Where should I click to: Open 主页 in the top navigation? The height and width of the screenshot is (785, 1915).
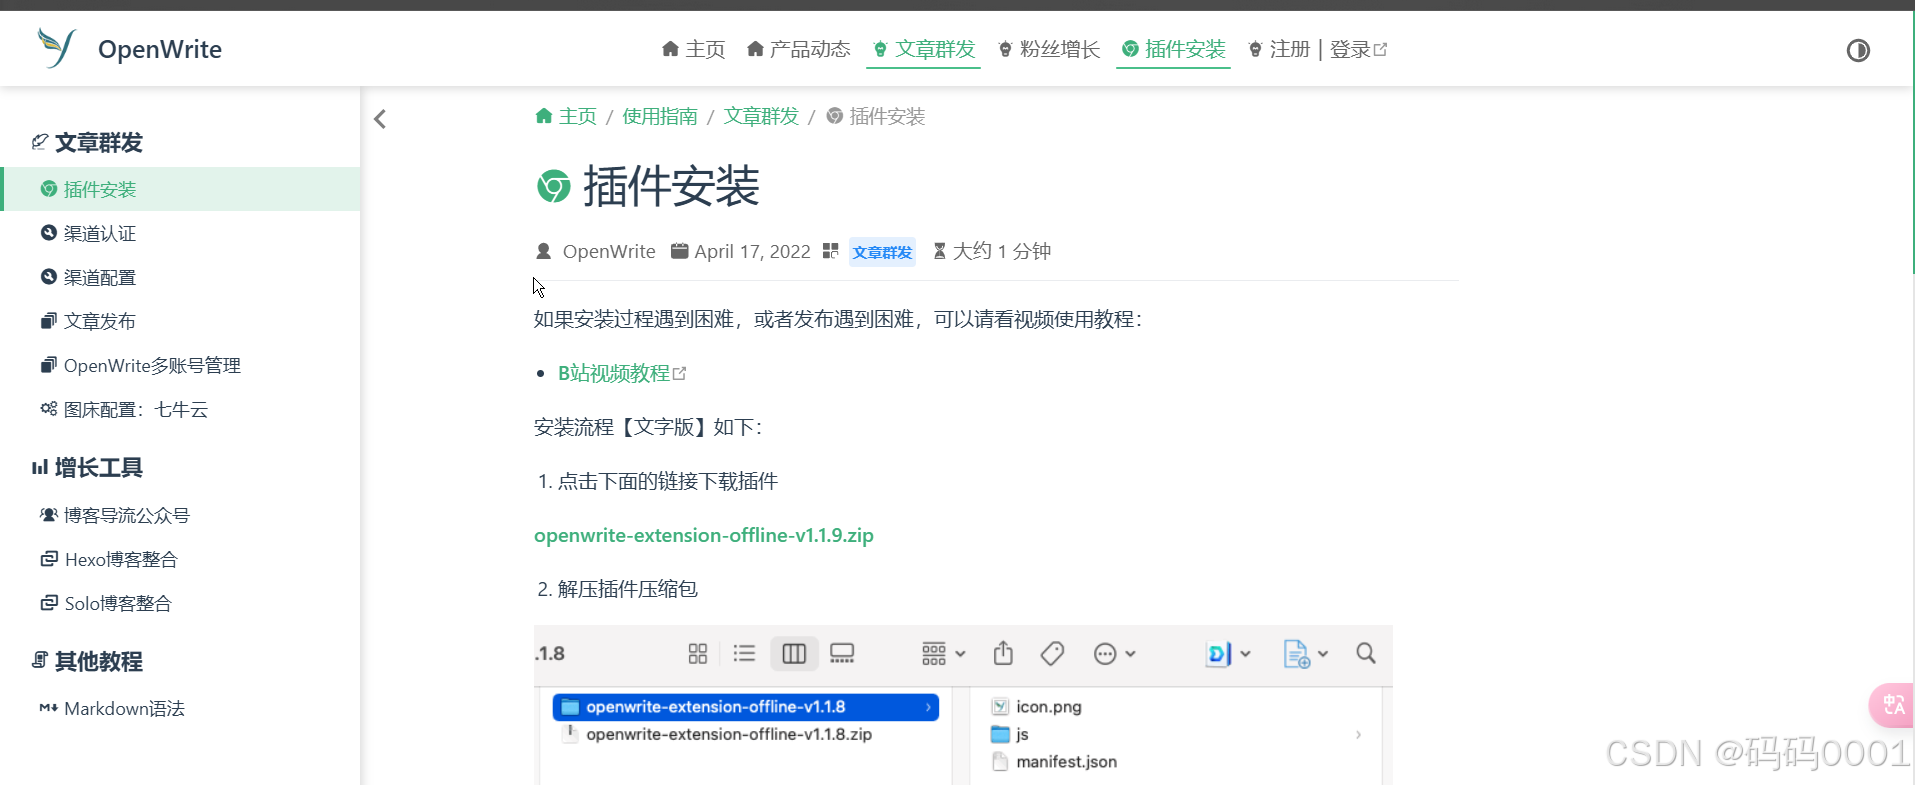tap(693, 49)
